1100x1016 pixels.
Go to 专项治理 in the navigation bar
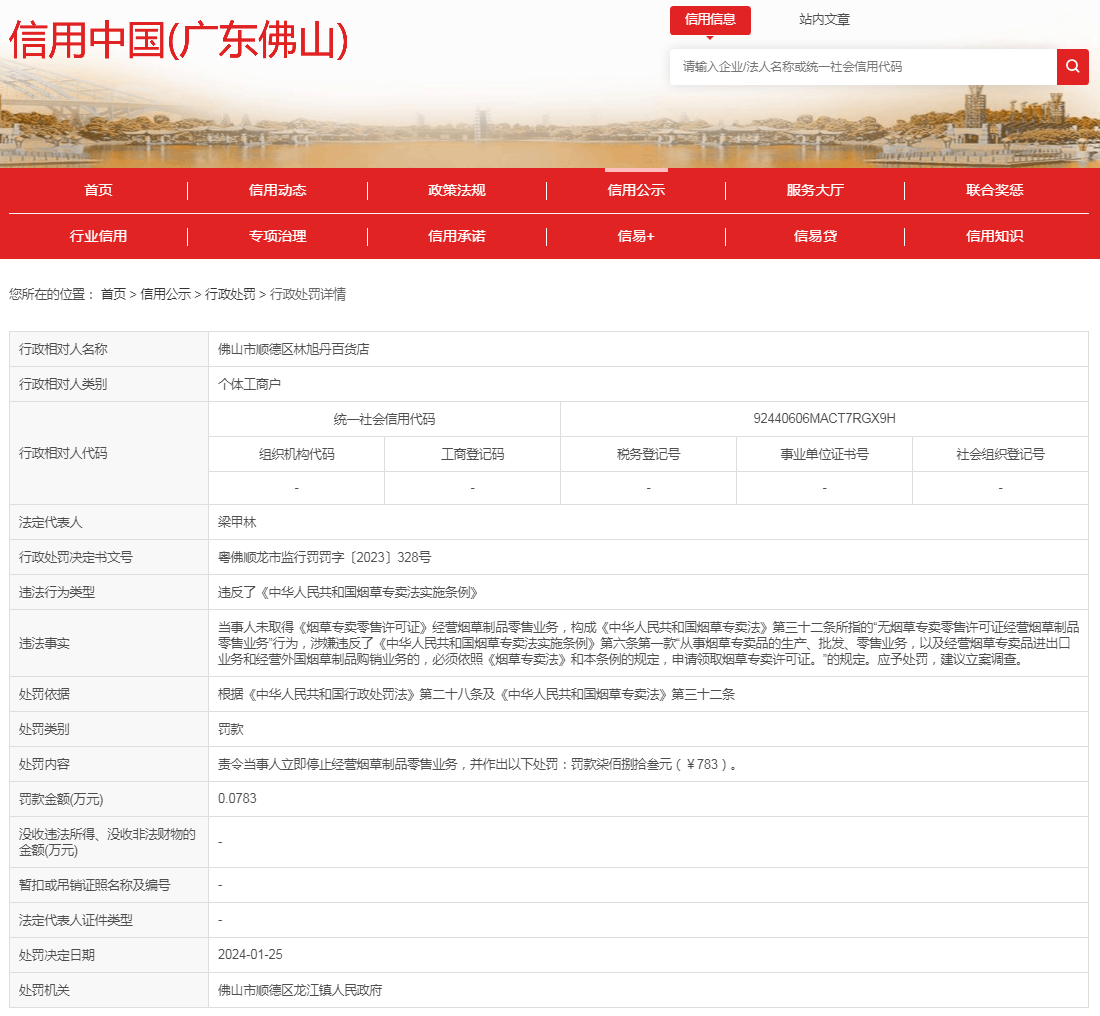coord(277,236)
